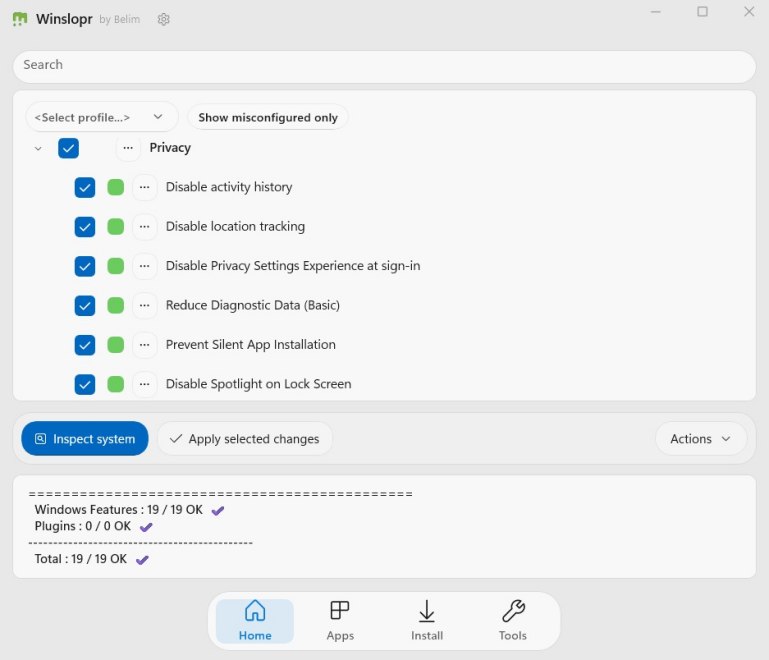The height and width of the screenshot is (660, 769).
Task: Uncheck Disable Spotlight on Lock Screen checkbox
Action: [x=85, y=384]
